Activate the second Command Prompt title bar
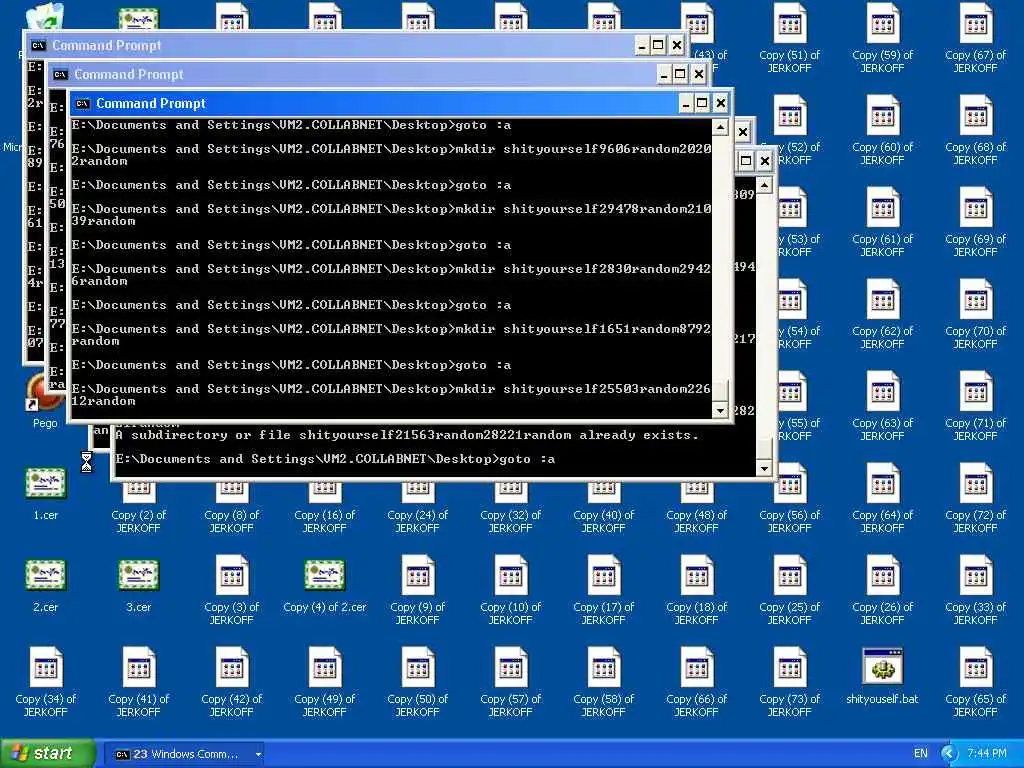This screenshot has height=768, width=1024. click(x=353, y=74)
